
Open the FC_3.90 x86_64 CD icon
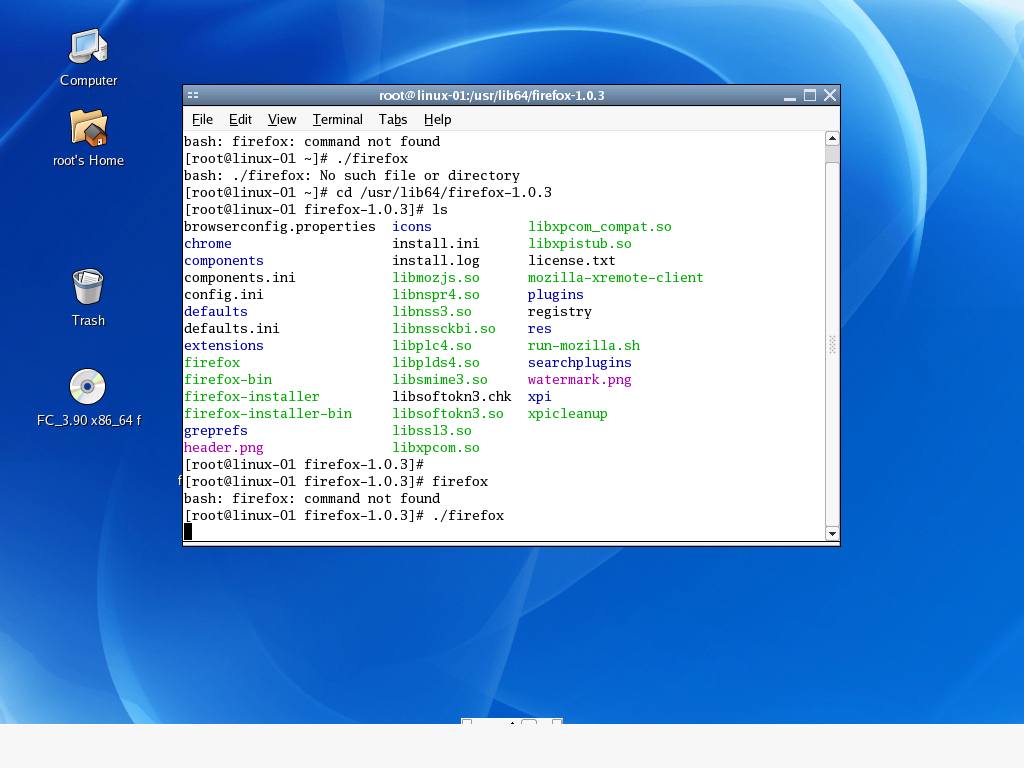(x=87, y=387)
